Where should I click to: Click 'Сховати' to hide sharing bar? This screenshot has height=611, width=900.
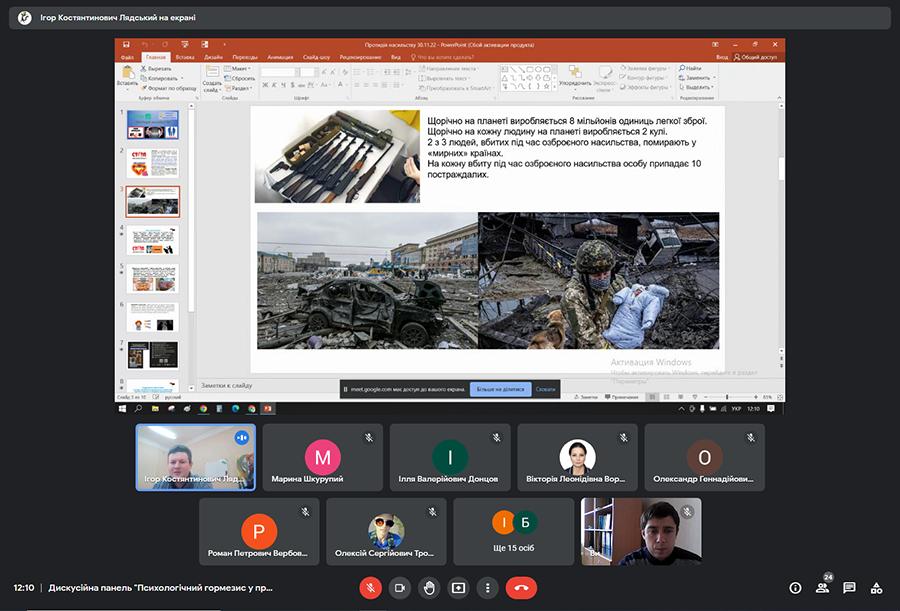545,389
